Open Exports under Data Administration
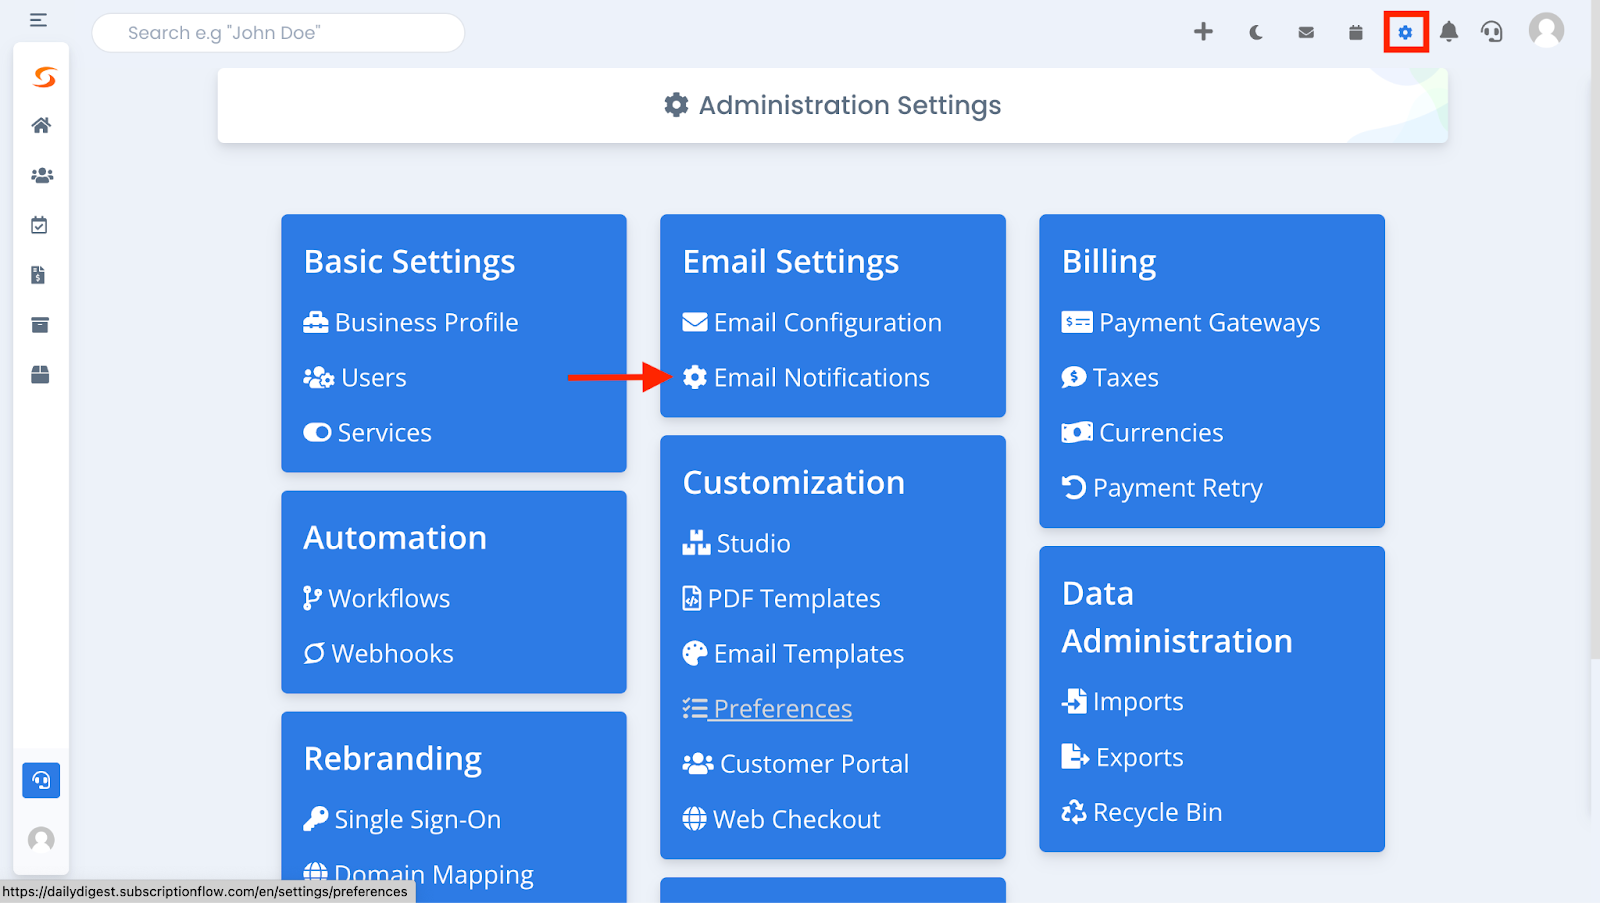Viewport: 1600px width, 903px height. pyautogui.click(x=1122, y=757)
